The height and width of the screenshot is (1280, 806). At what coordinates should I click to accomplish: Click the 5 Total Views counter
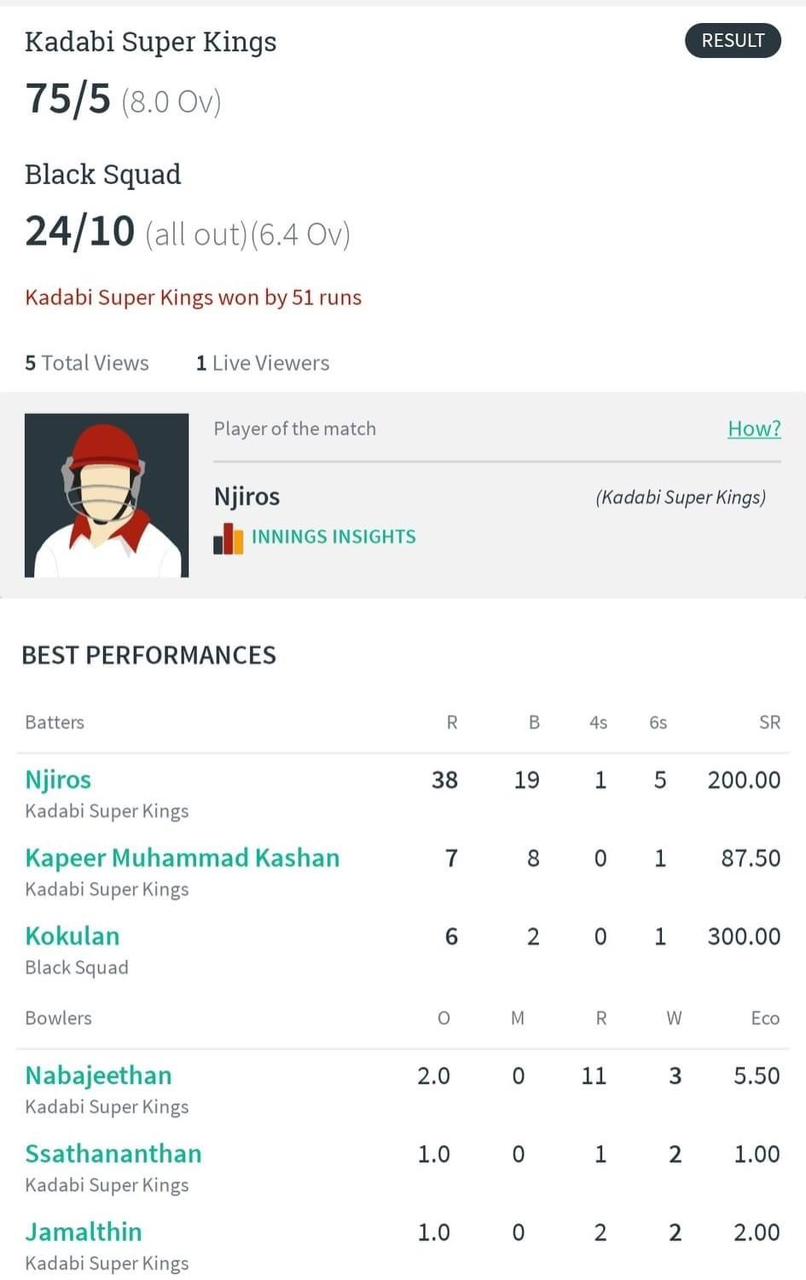87,363
